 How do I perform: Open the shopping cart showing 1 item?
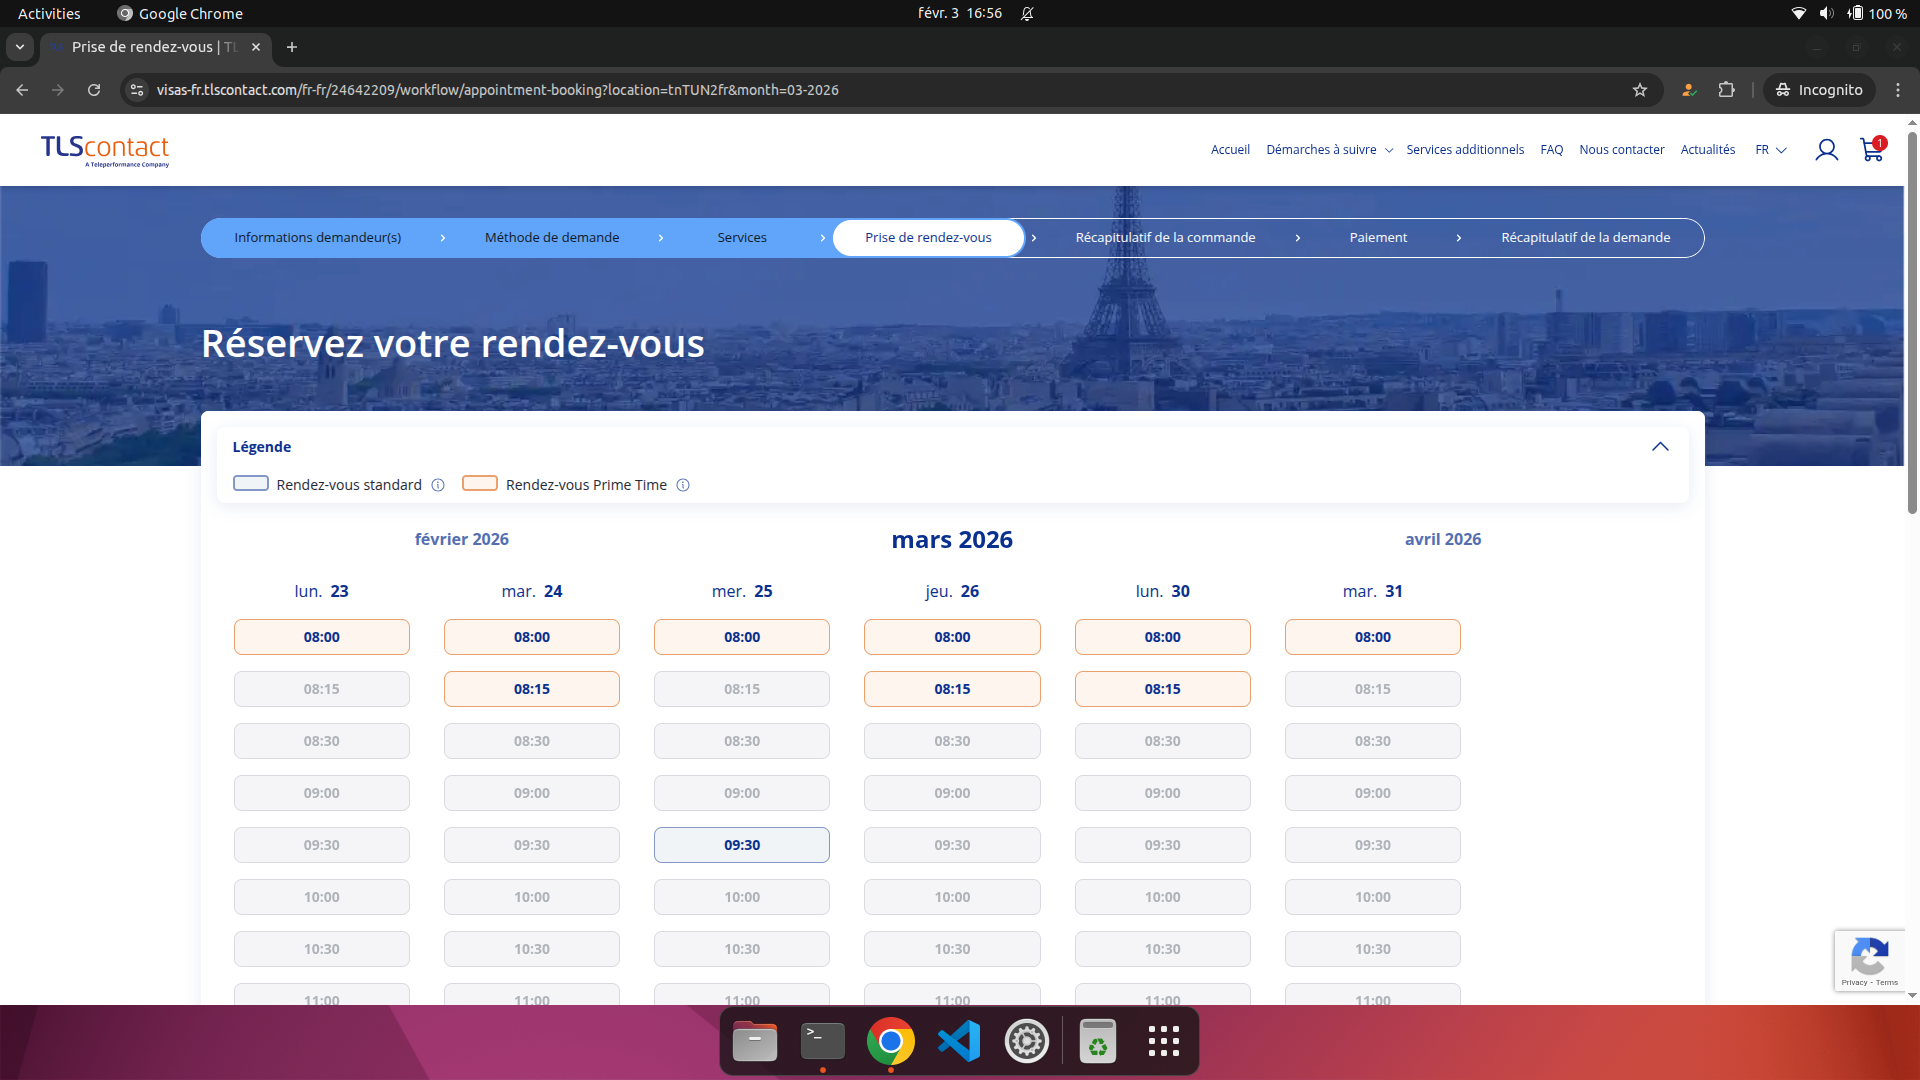[x=1871, y=151]
